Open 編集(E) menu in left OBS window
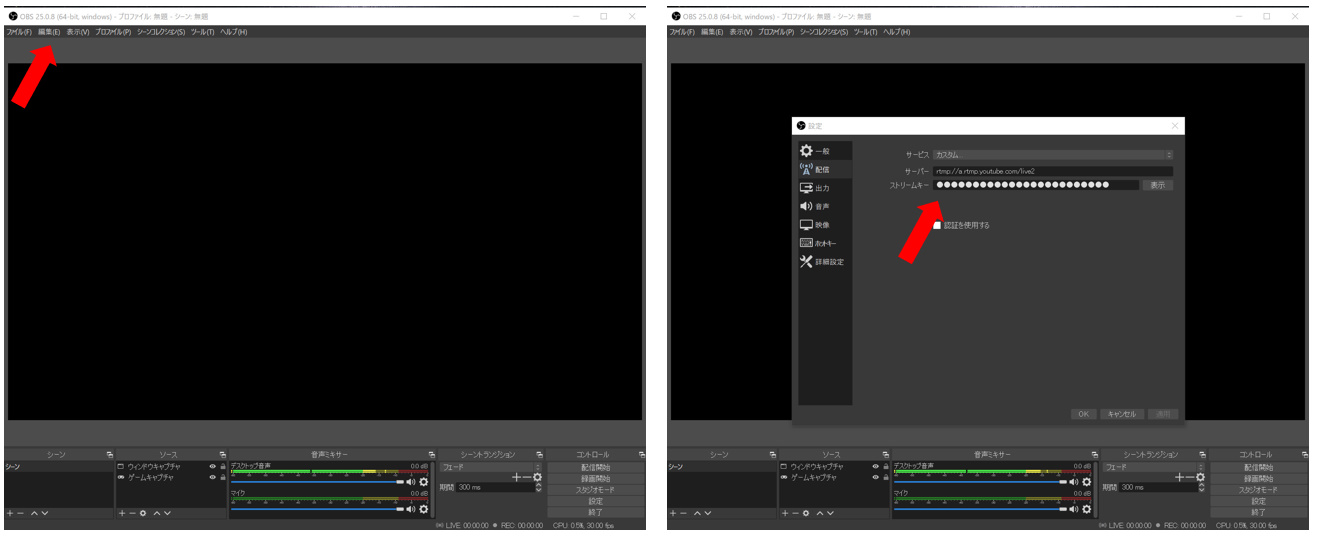This screenshot has height=539, width=1319. 49,32
